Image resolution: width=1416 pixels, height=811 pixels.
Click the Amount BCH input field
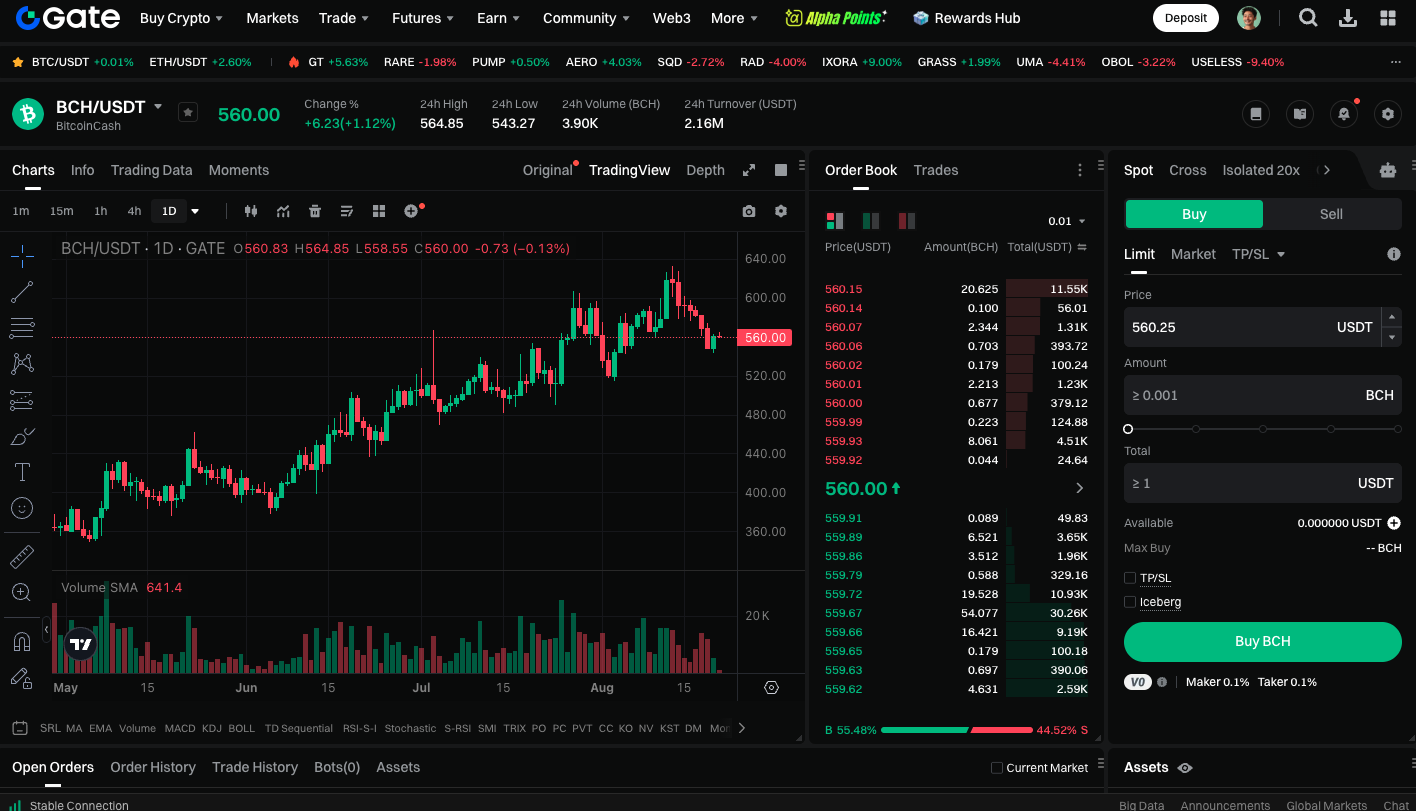click(1262, 395)
